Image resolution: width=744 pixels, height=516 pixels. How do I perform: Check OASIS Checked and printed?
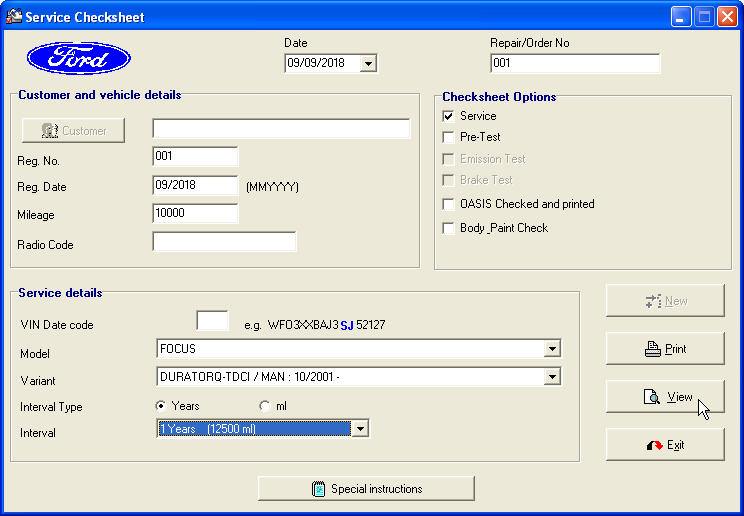pyautogui.click(x=448, y=204)
